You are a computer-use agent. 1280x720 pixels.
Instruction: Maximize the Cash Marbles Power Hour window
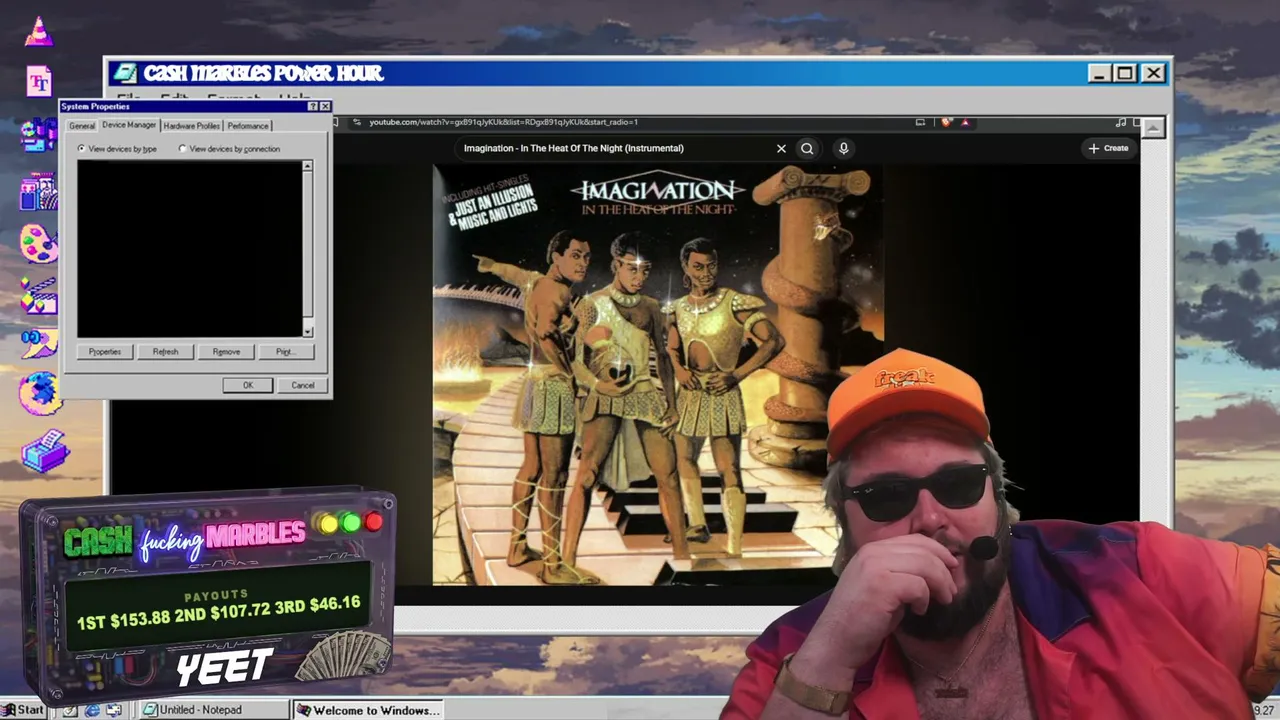point(1125,73)
